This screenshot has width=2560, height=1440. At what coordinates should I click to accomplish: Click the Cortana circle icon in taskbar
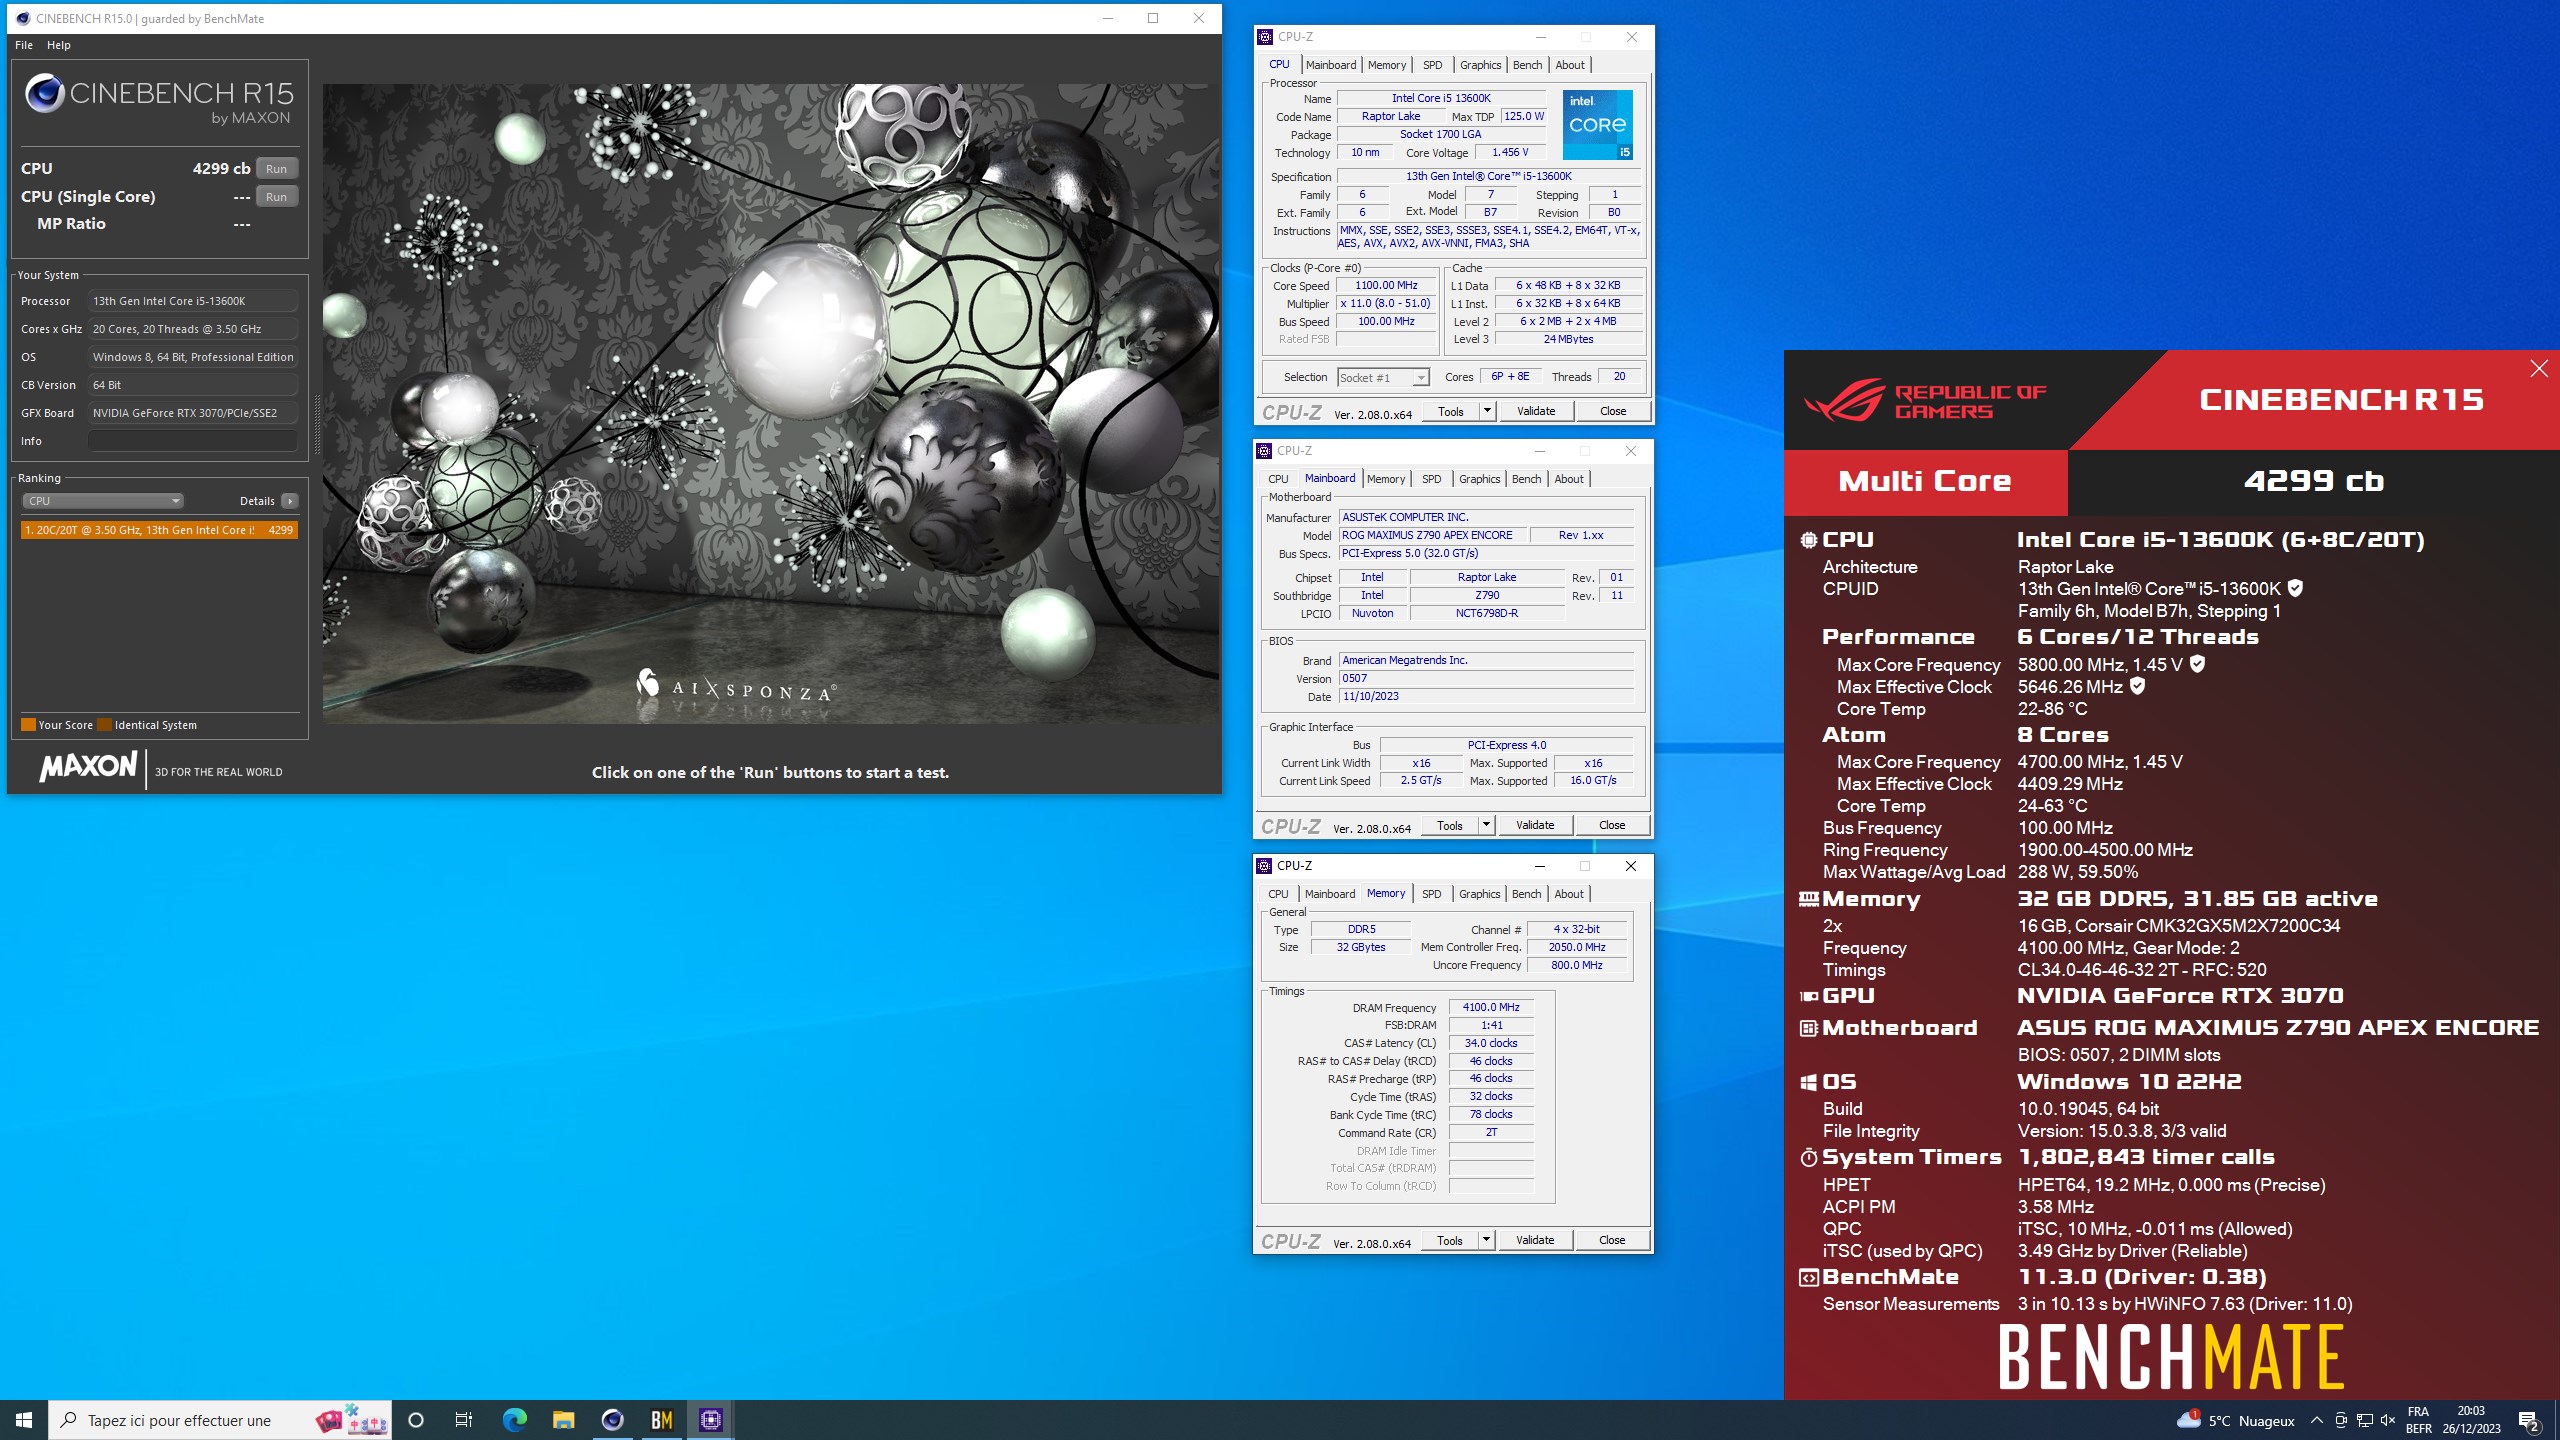pos(416,1420)
